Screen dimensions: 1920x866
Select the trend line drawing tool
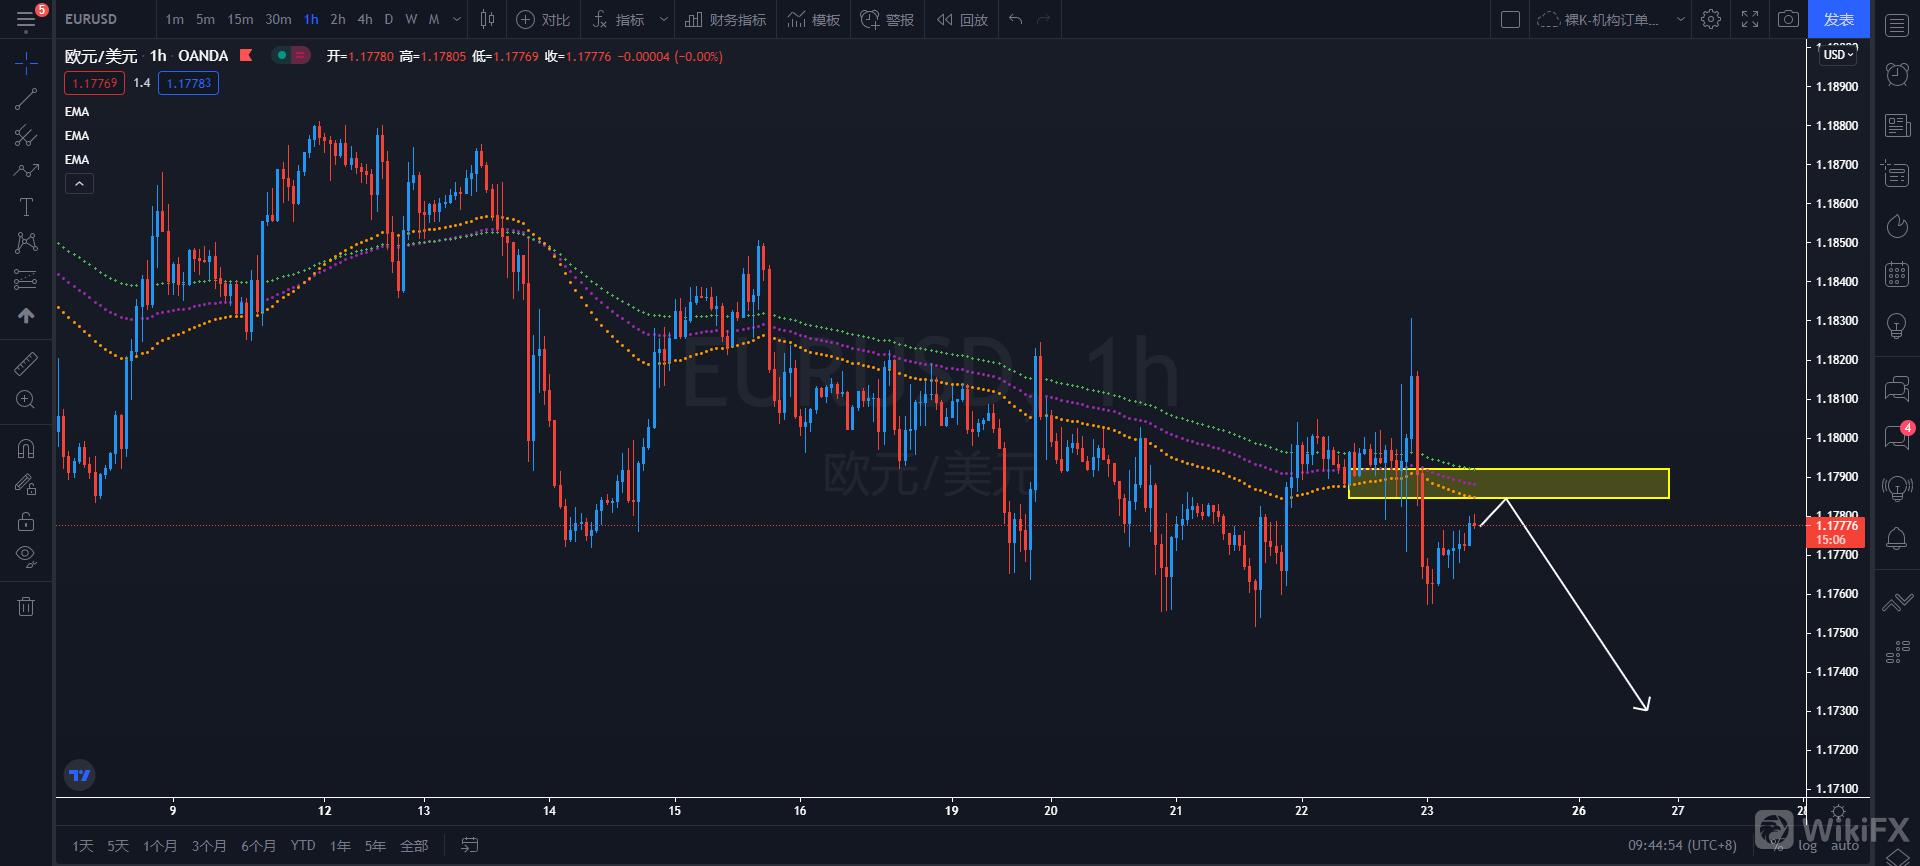pos(26,99)
